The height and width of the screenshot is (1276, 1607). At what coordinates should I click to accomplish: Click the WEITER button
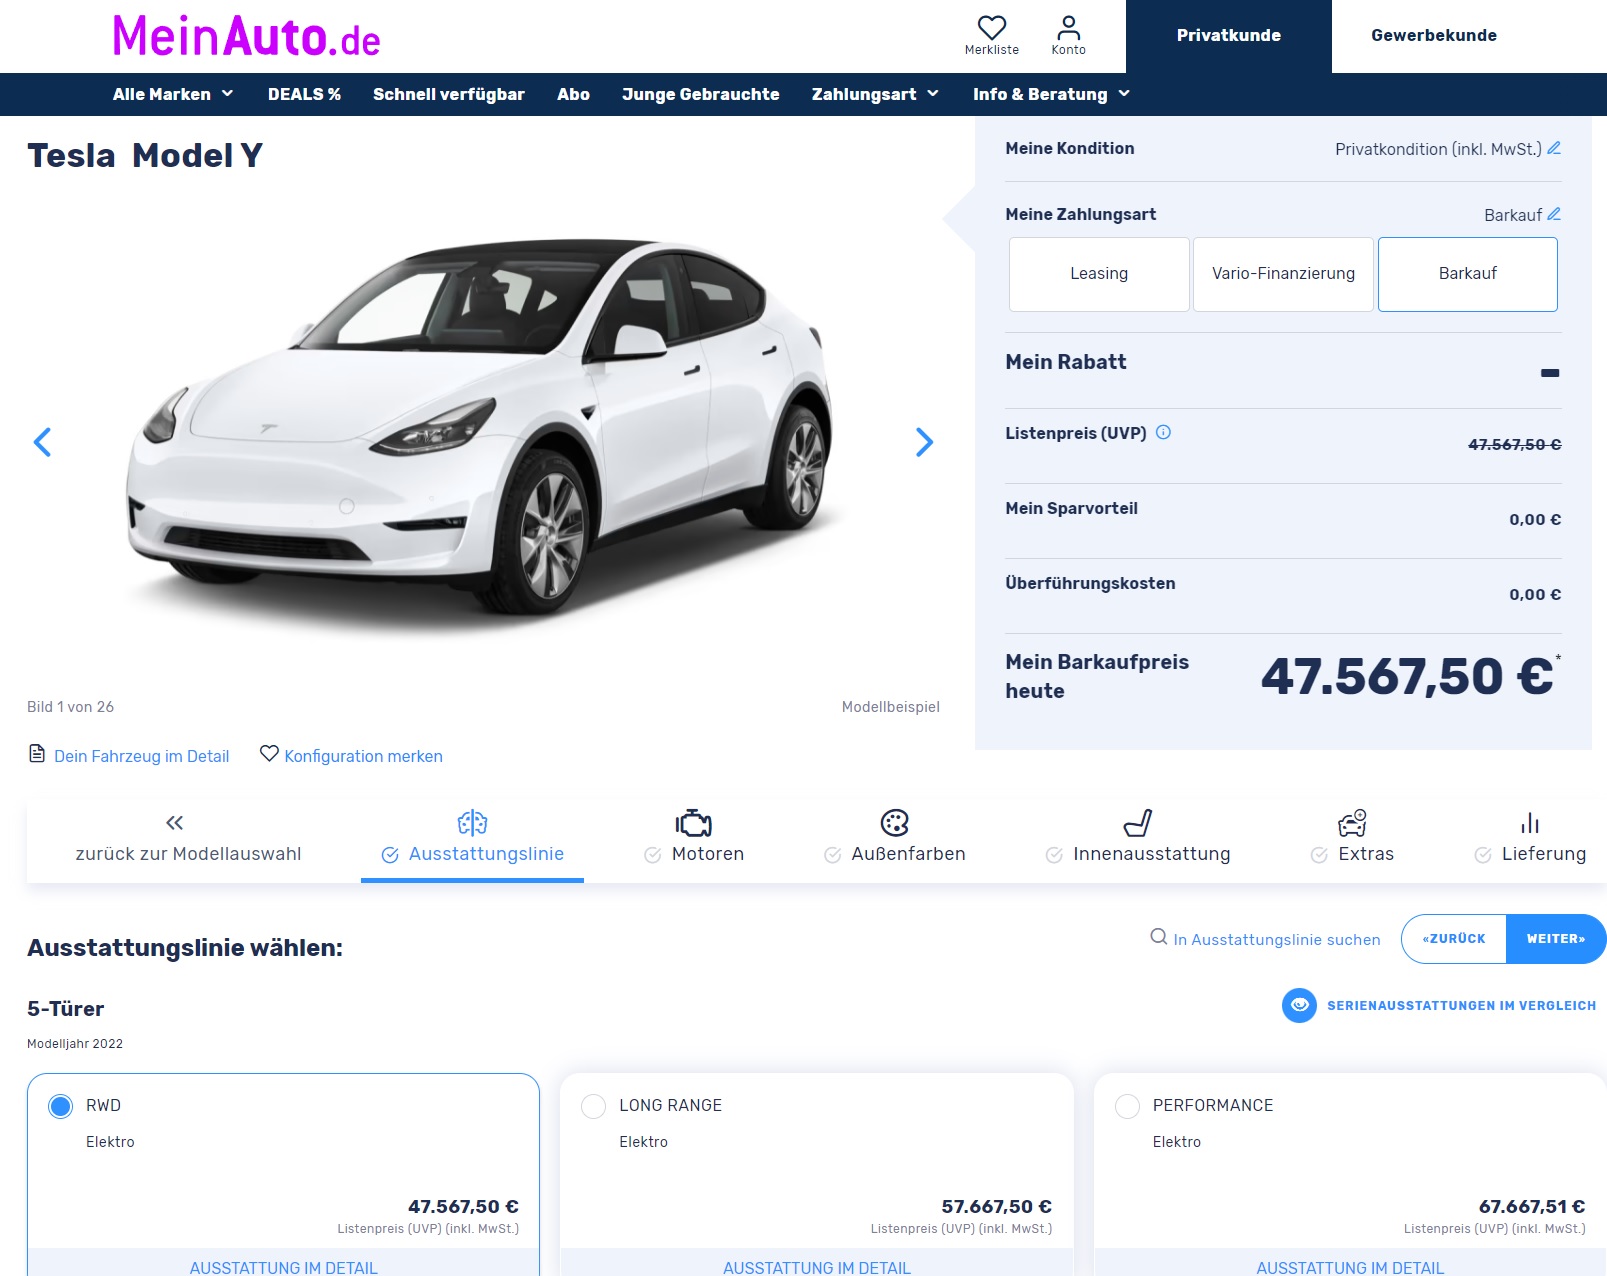coord(1555,939)
